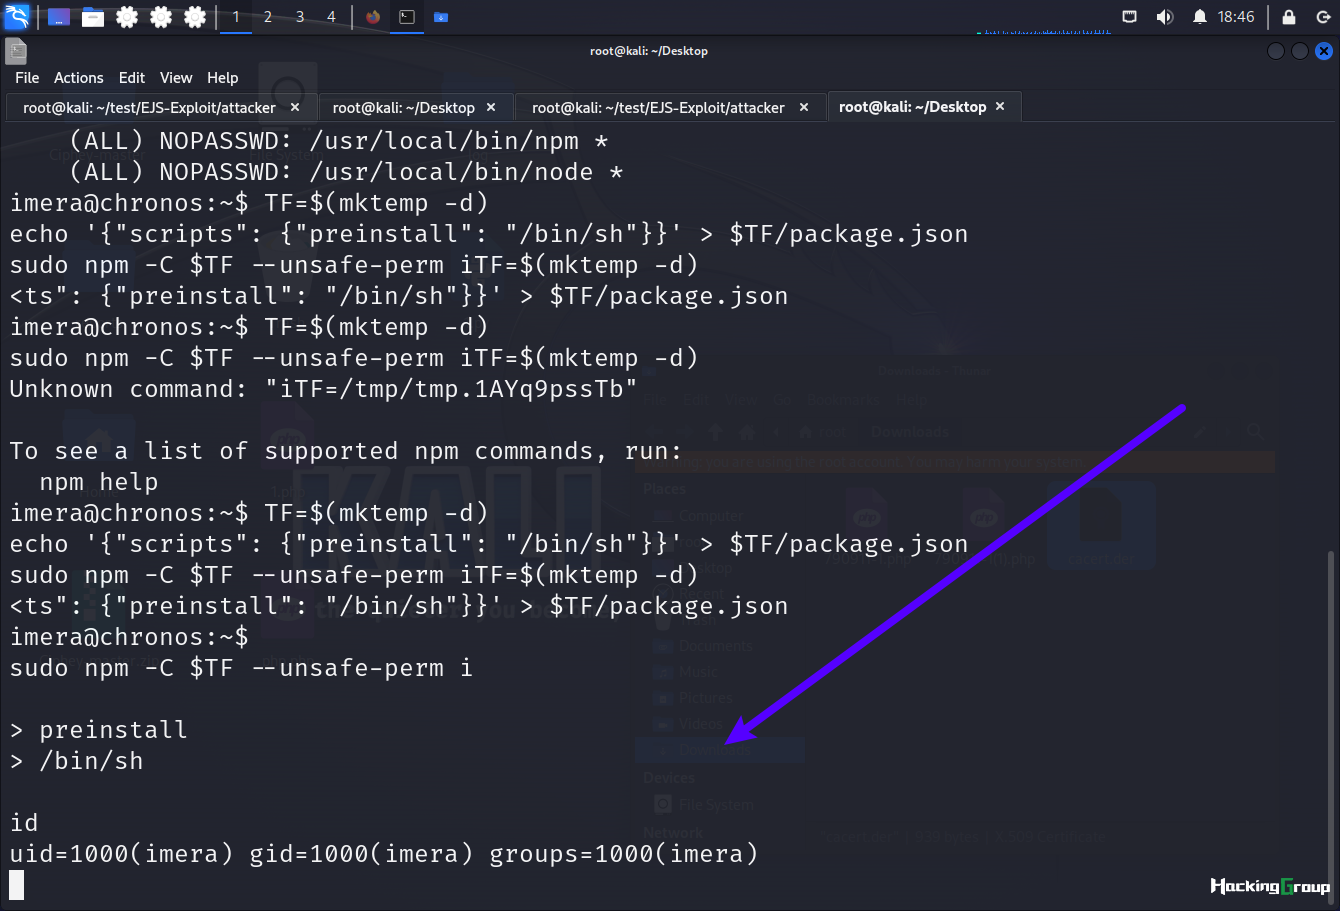Image resolution: width=1340 pixels, height=911 pixels.
Task: Switch to workspace 4
Action: click(x=332, y=17)
